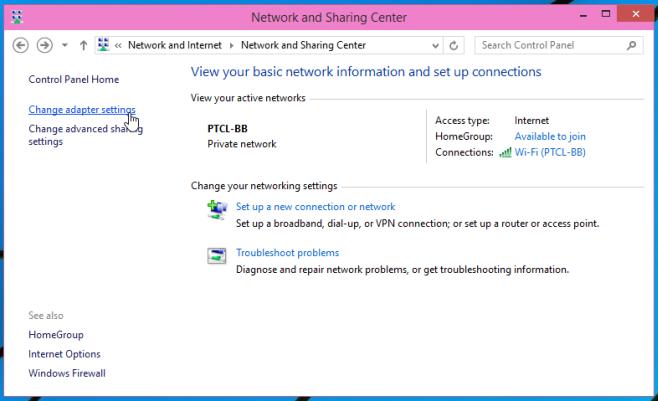Screen dimensions: 658x401
Task: Maximize the Network and Sharing Center window
Action: [x=606, y=14]
